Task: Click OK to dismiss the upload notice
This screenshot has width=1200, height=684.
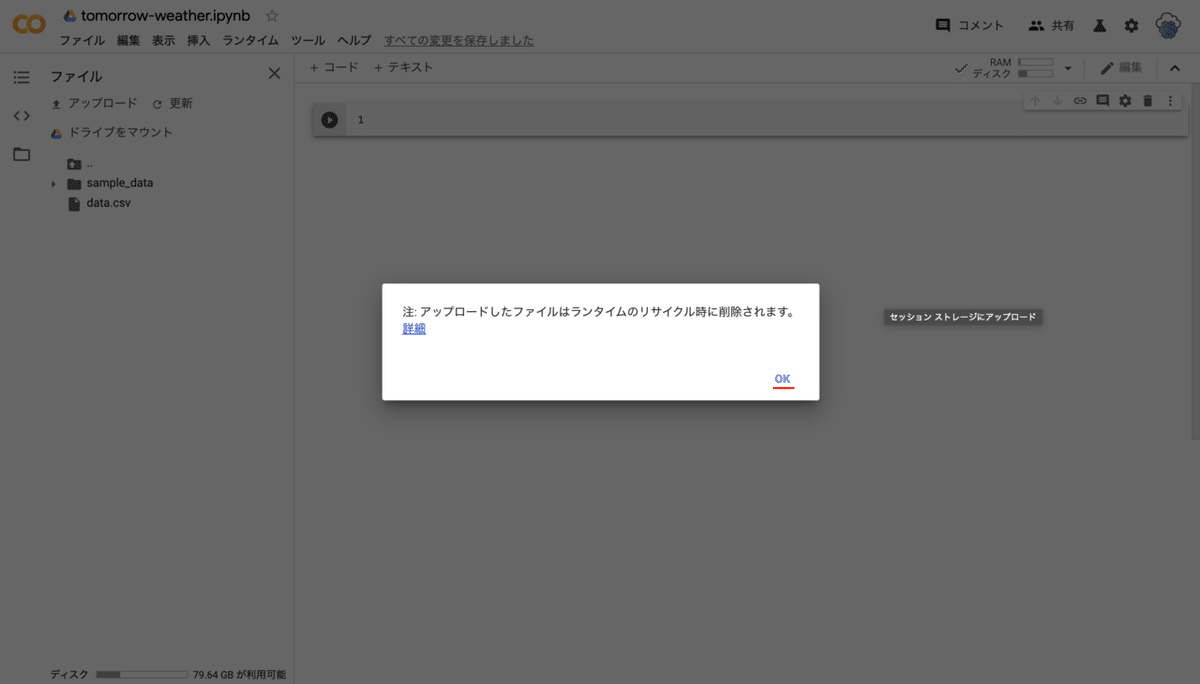Action: pos(781,379)
